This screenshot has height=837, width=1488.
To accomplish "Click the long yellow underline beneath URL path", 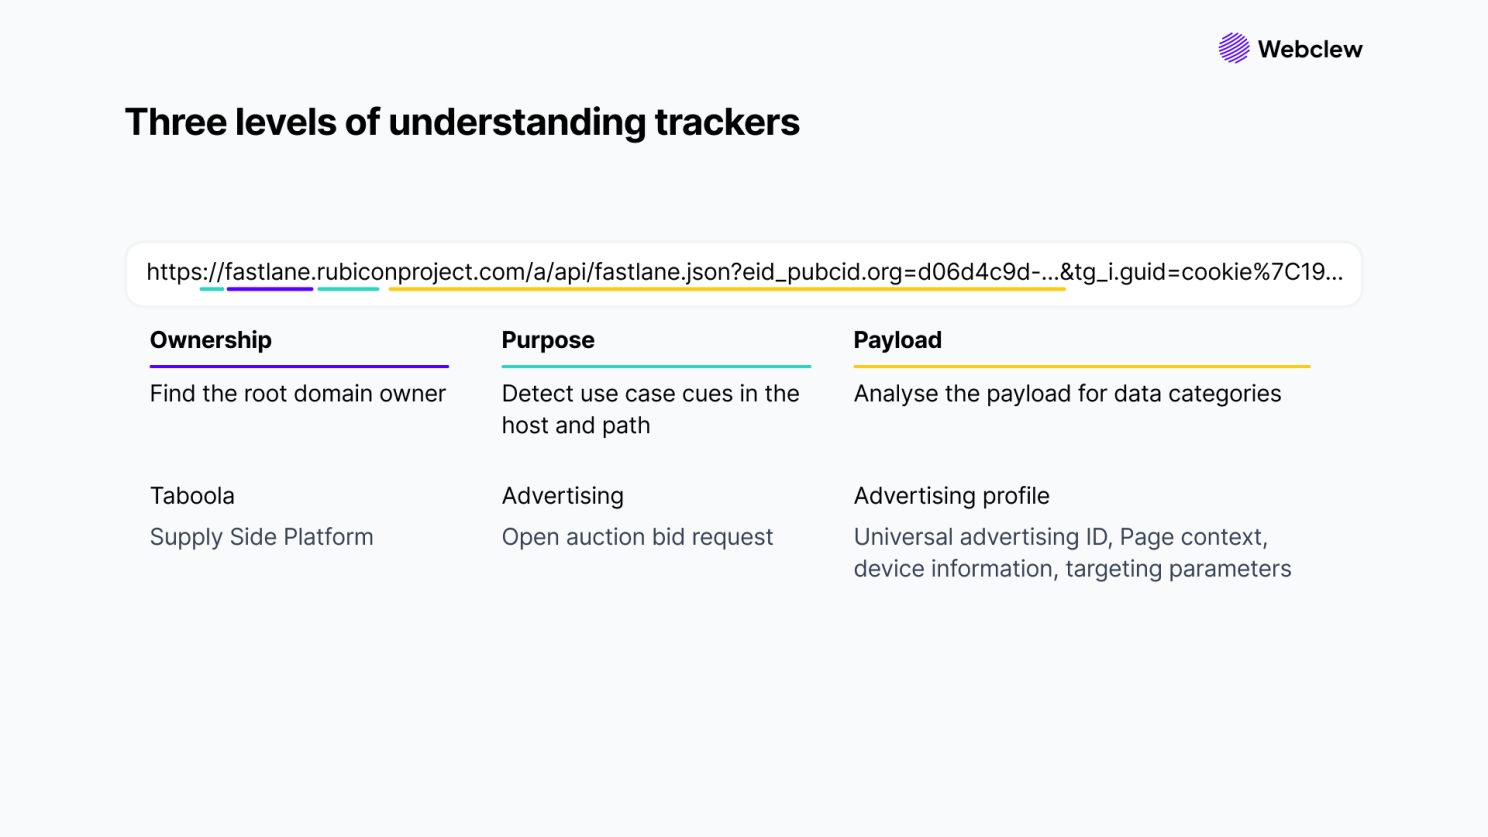I will (727, 289).
